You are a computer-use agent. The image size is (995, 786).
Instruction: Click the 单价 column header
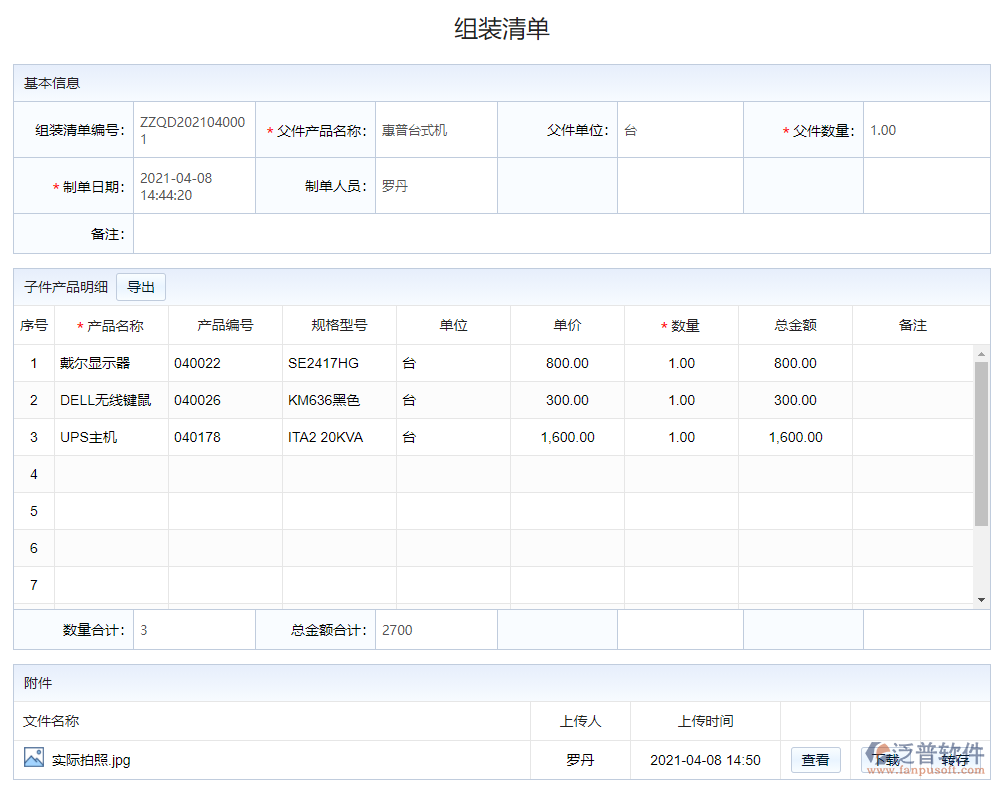pyautogui.click(x=567, y=325)
